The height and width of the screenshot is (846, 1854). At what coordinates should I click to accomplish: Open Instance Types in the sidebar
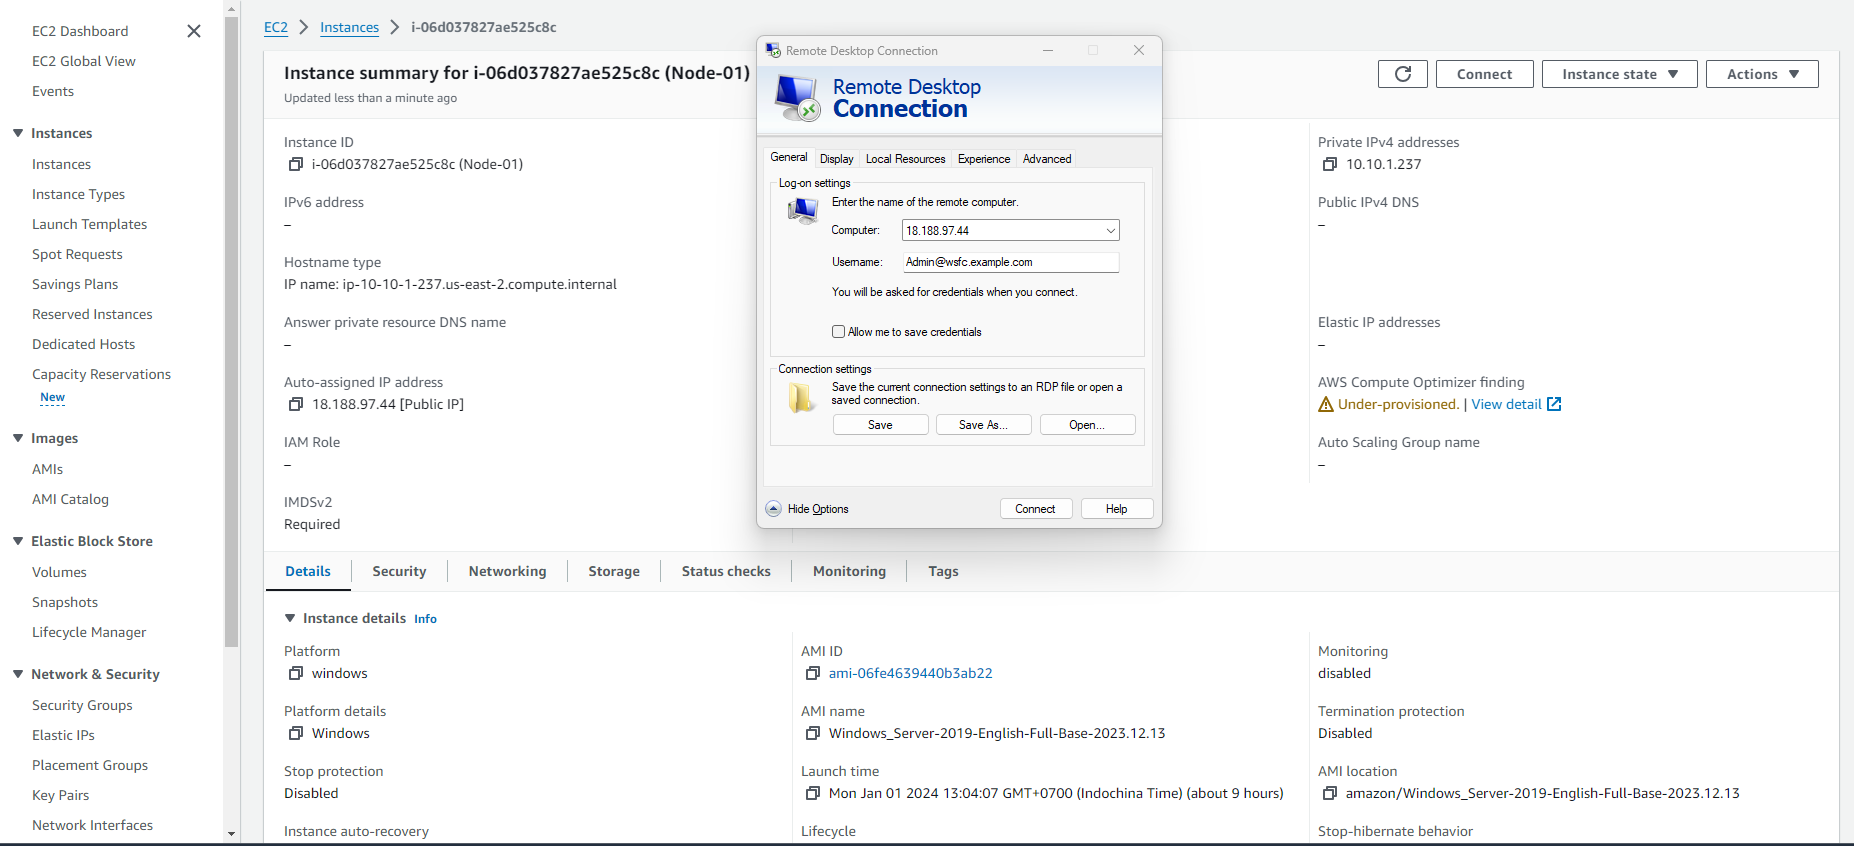click(78, 194)
